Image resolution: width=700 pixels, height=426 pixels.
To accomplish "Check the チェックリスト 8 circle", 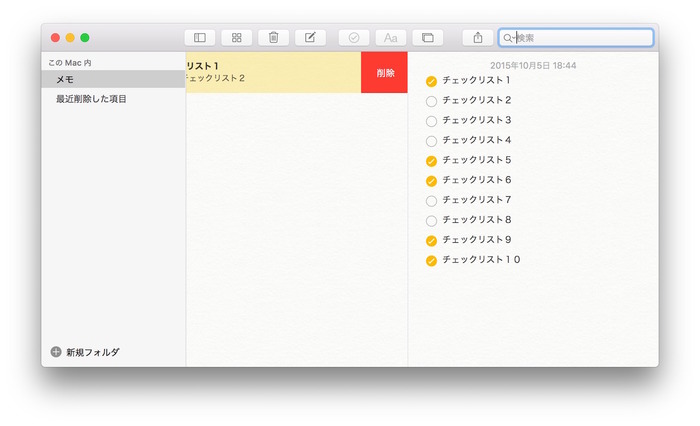I will tap(431, 221).
